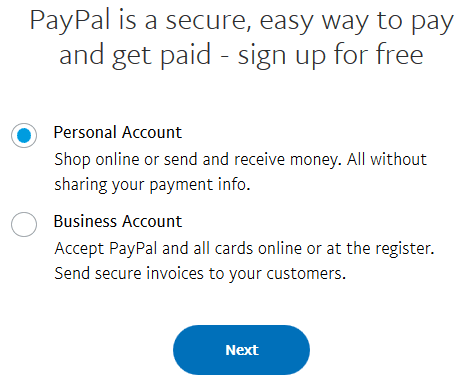Click the 'sign up for free' heading text
Viewport: 470px width, 388px height.
pos(330,55)
